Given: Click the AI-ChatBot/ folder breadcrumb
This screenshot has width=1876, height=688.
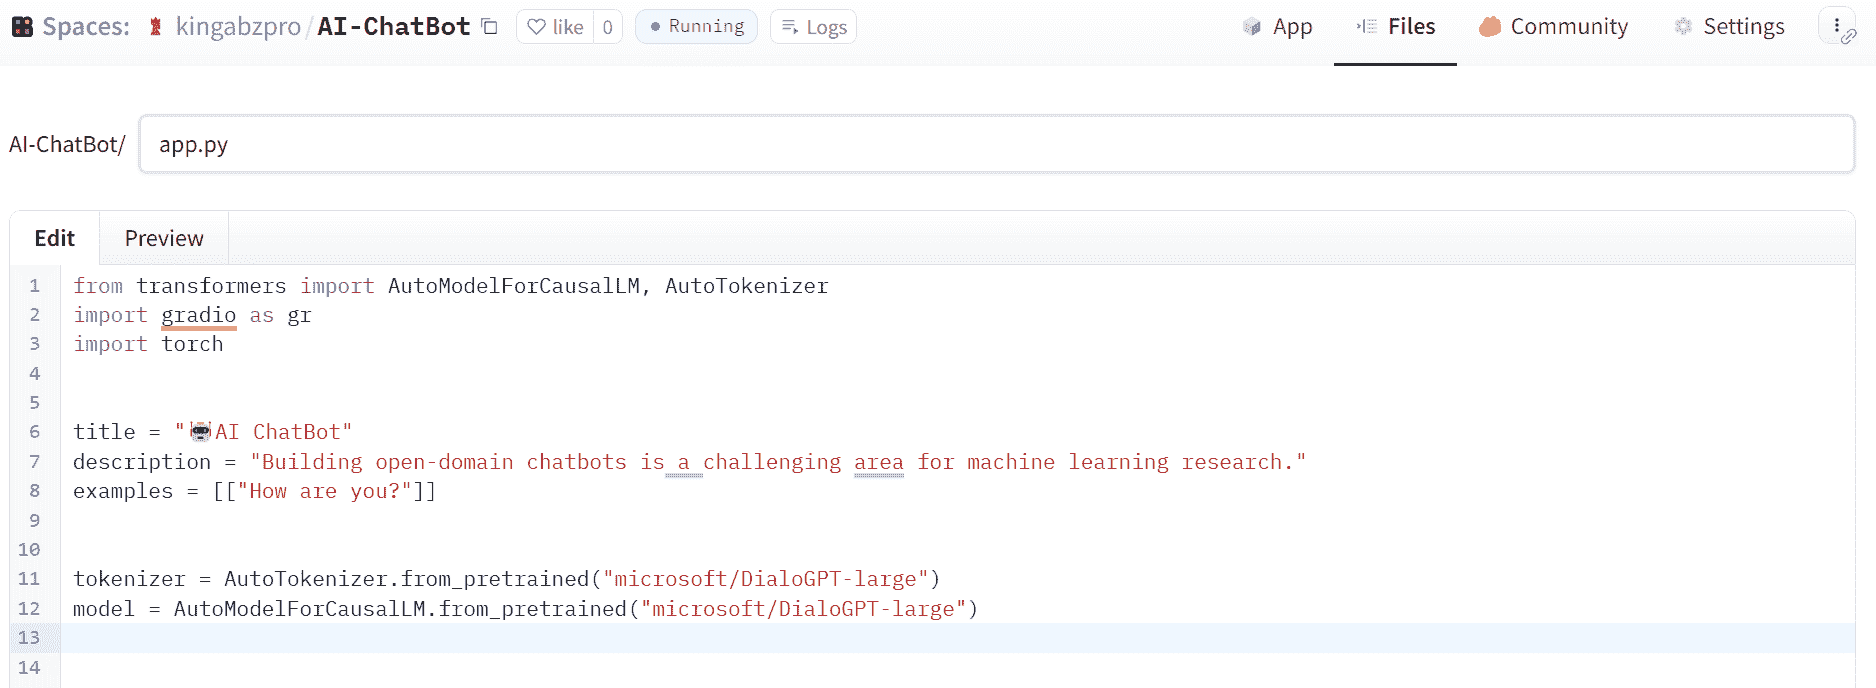Looking at the screenshot, I should (x=67, y=145).
